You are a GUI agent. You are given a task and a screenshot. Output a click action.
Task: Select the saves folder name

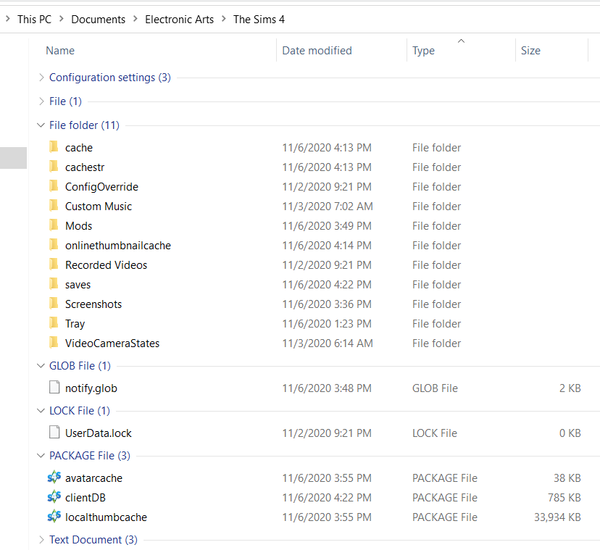[78, 284]
